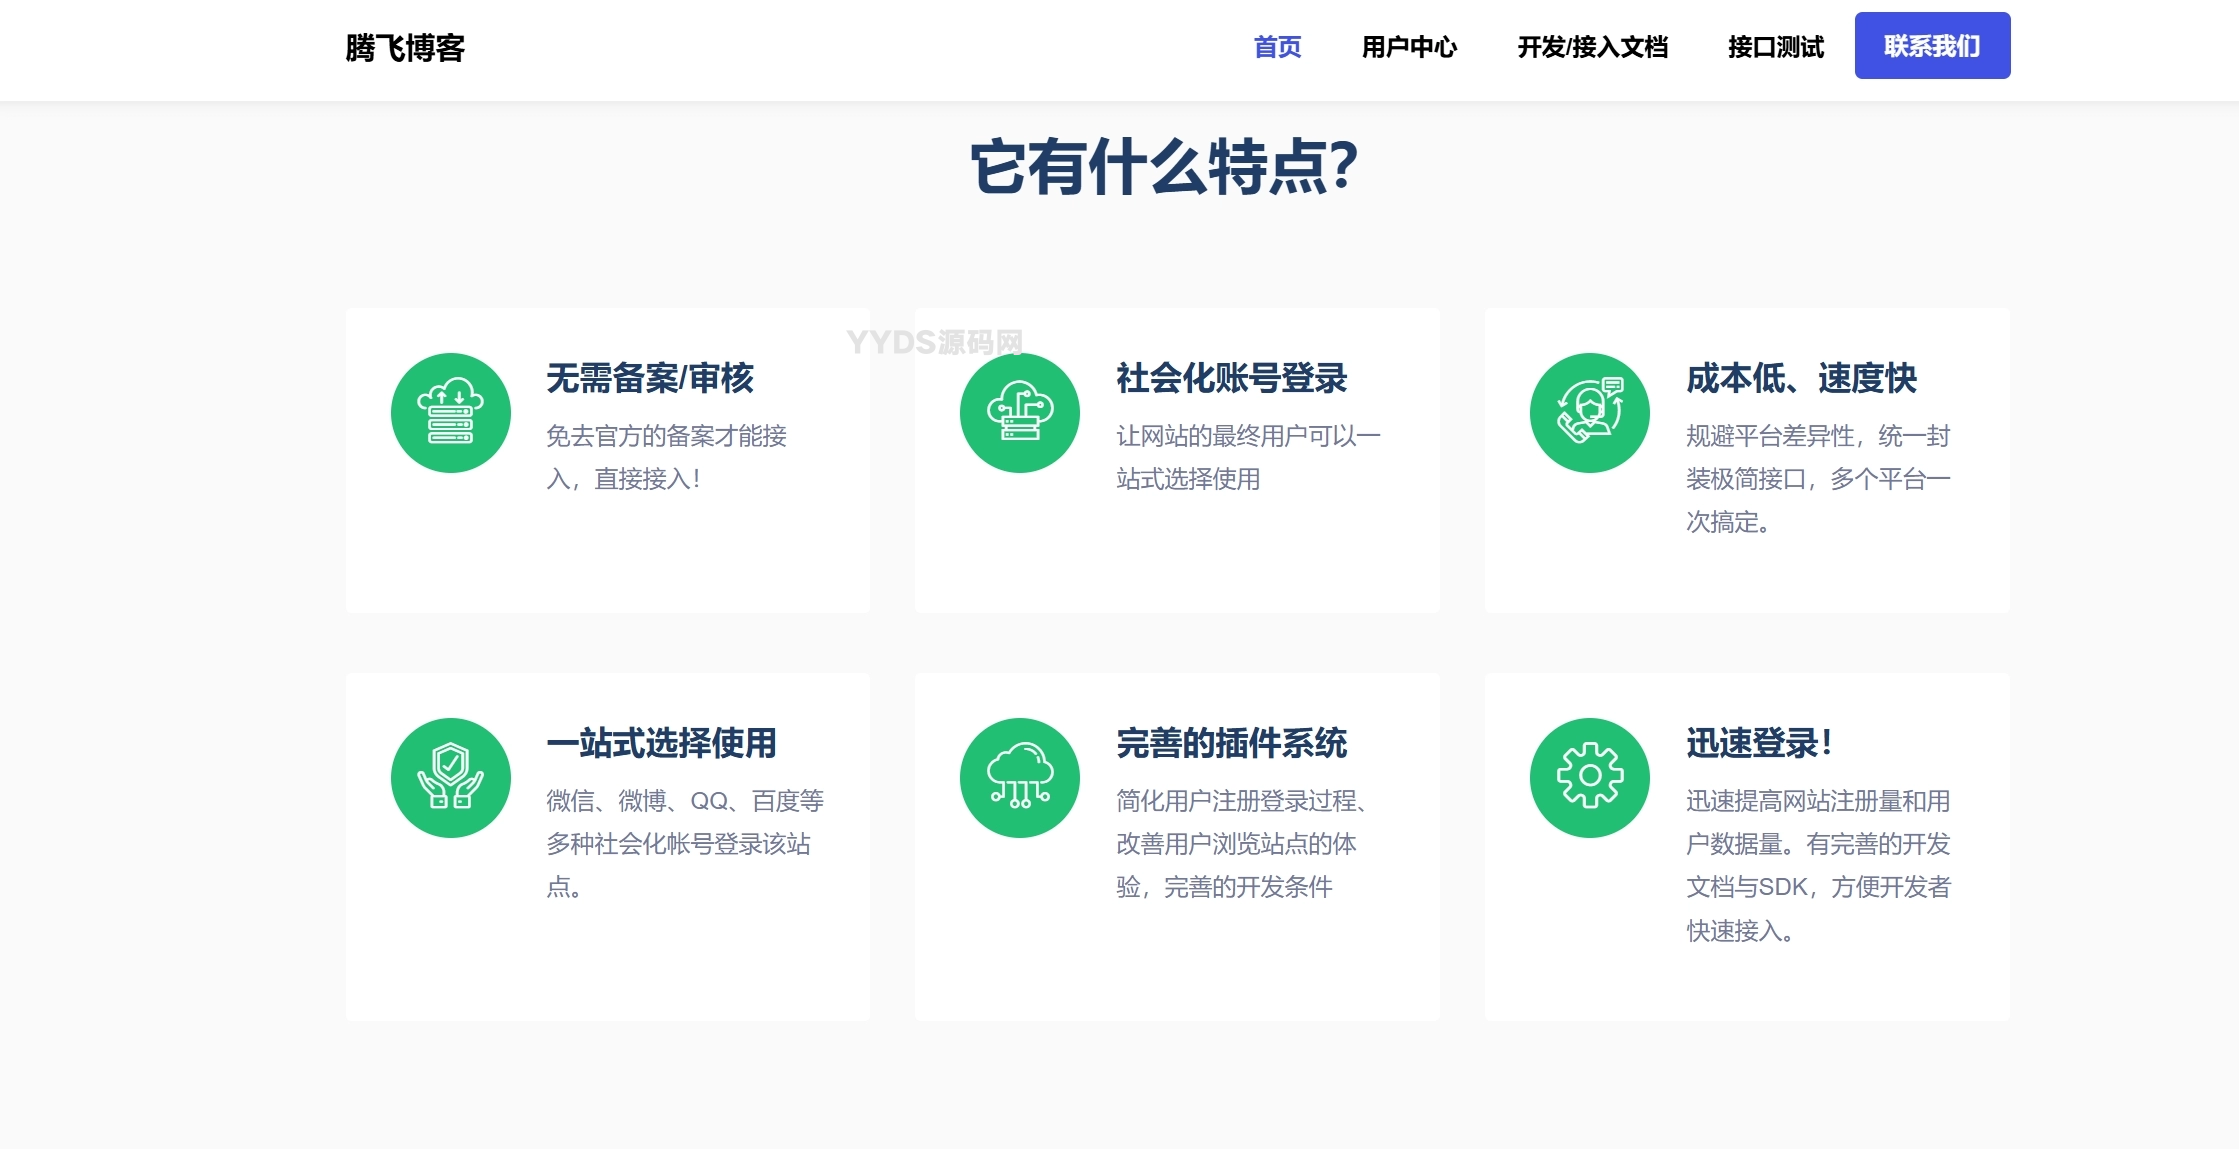Click the 社会化账号登录 card title
This screenshot has height=1149, width=2239.
[x=1231, y=378]
